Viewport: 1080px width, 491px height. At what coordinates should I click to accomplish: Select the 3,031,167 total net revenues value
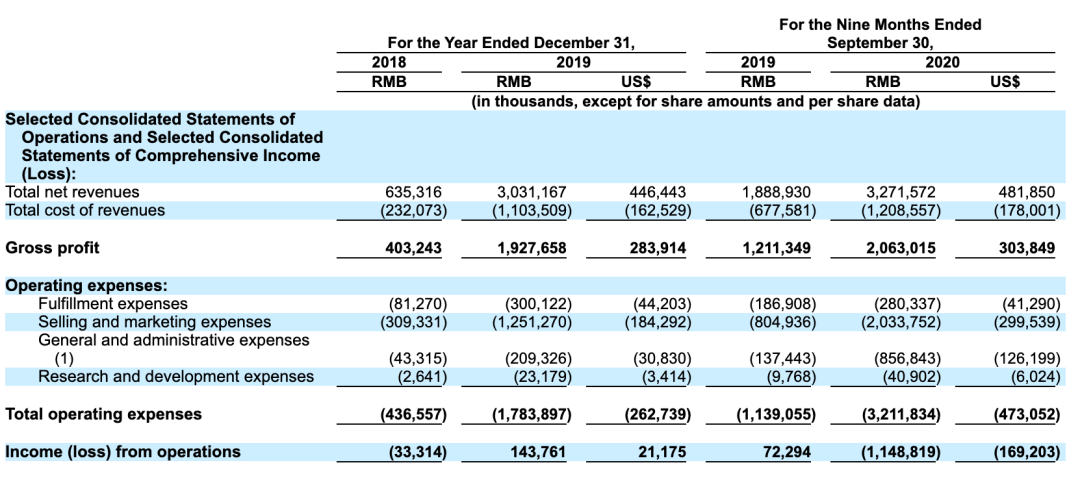pyautogui.click(x=532, y=192)
